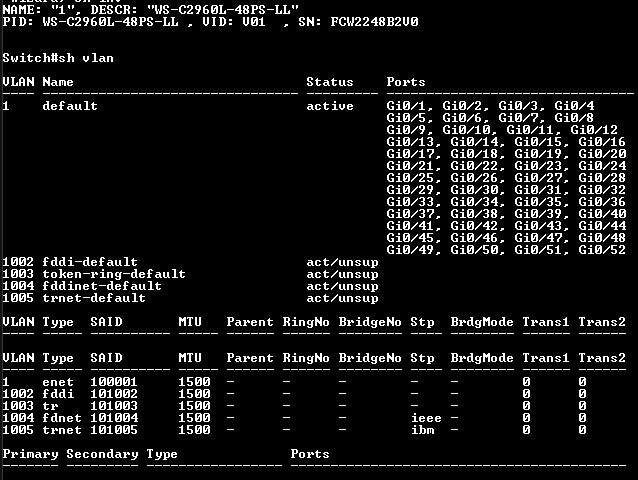
Task: Click MTU 1500 in the enet row
Action: point(194,382)
